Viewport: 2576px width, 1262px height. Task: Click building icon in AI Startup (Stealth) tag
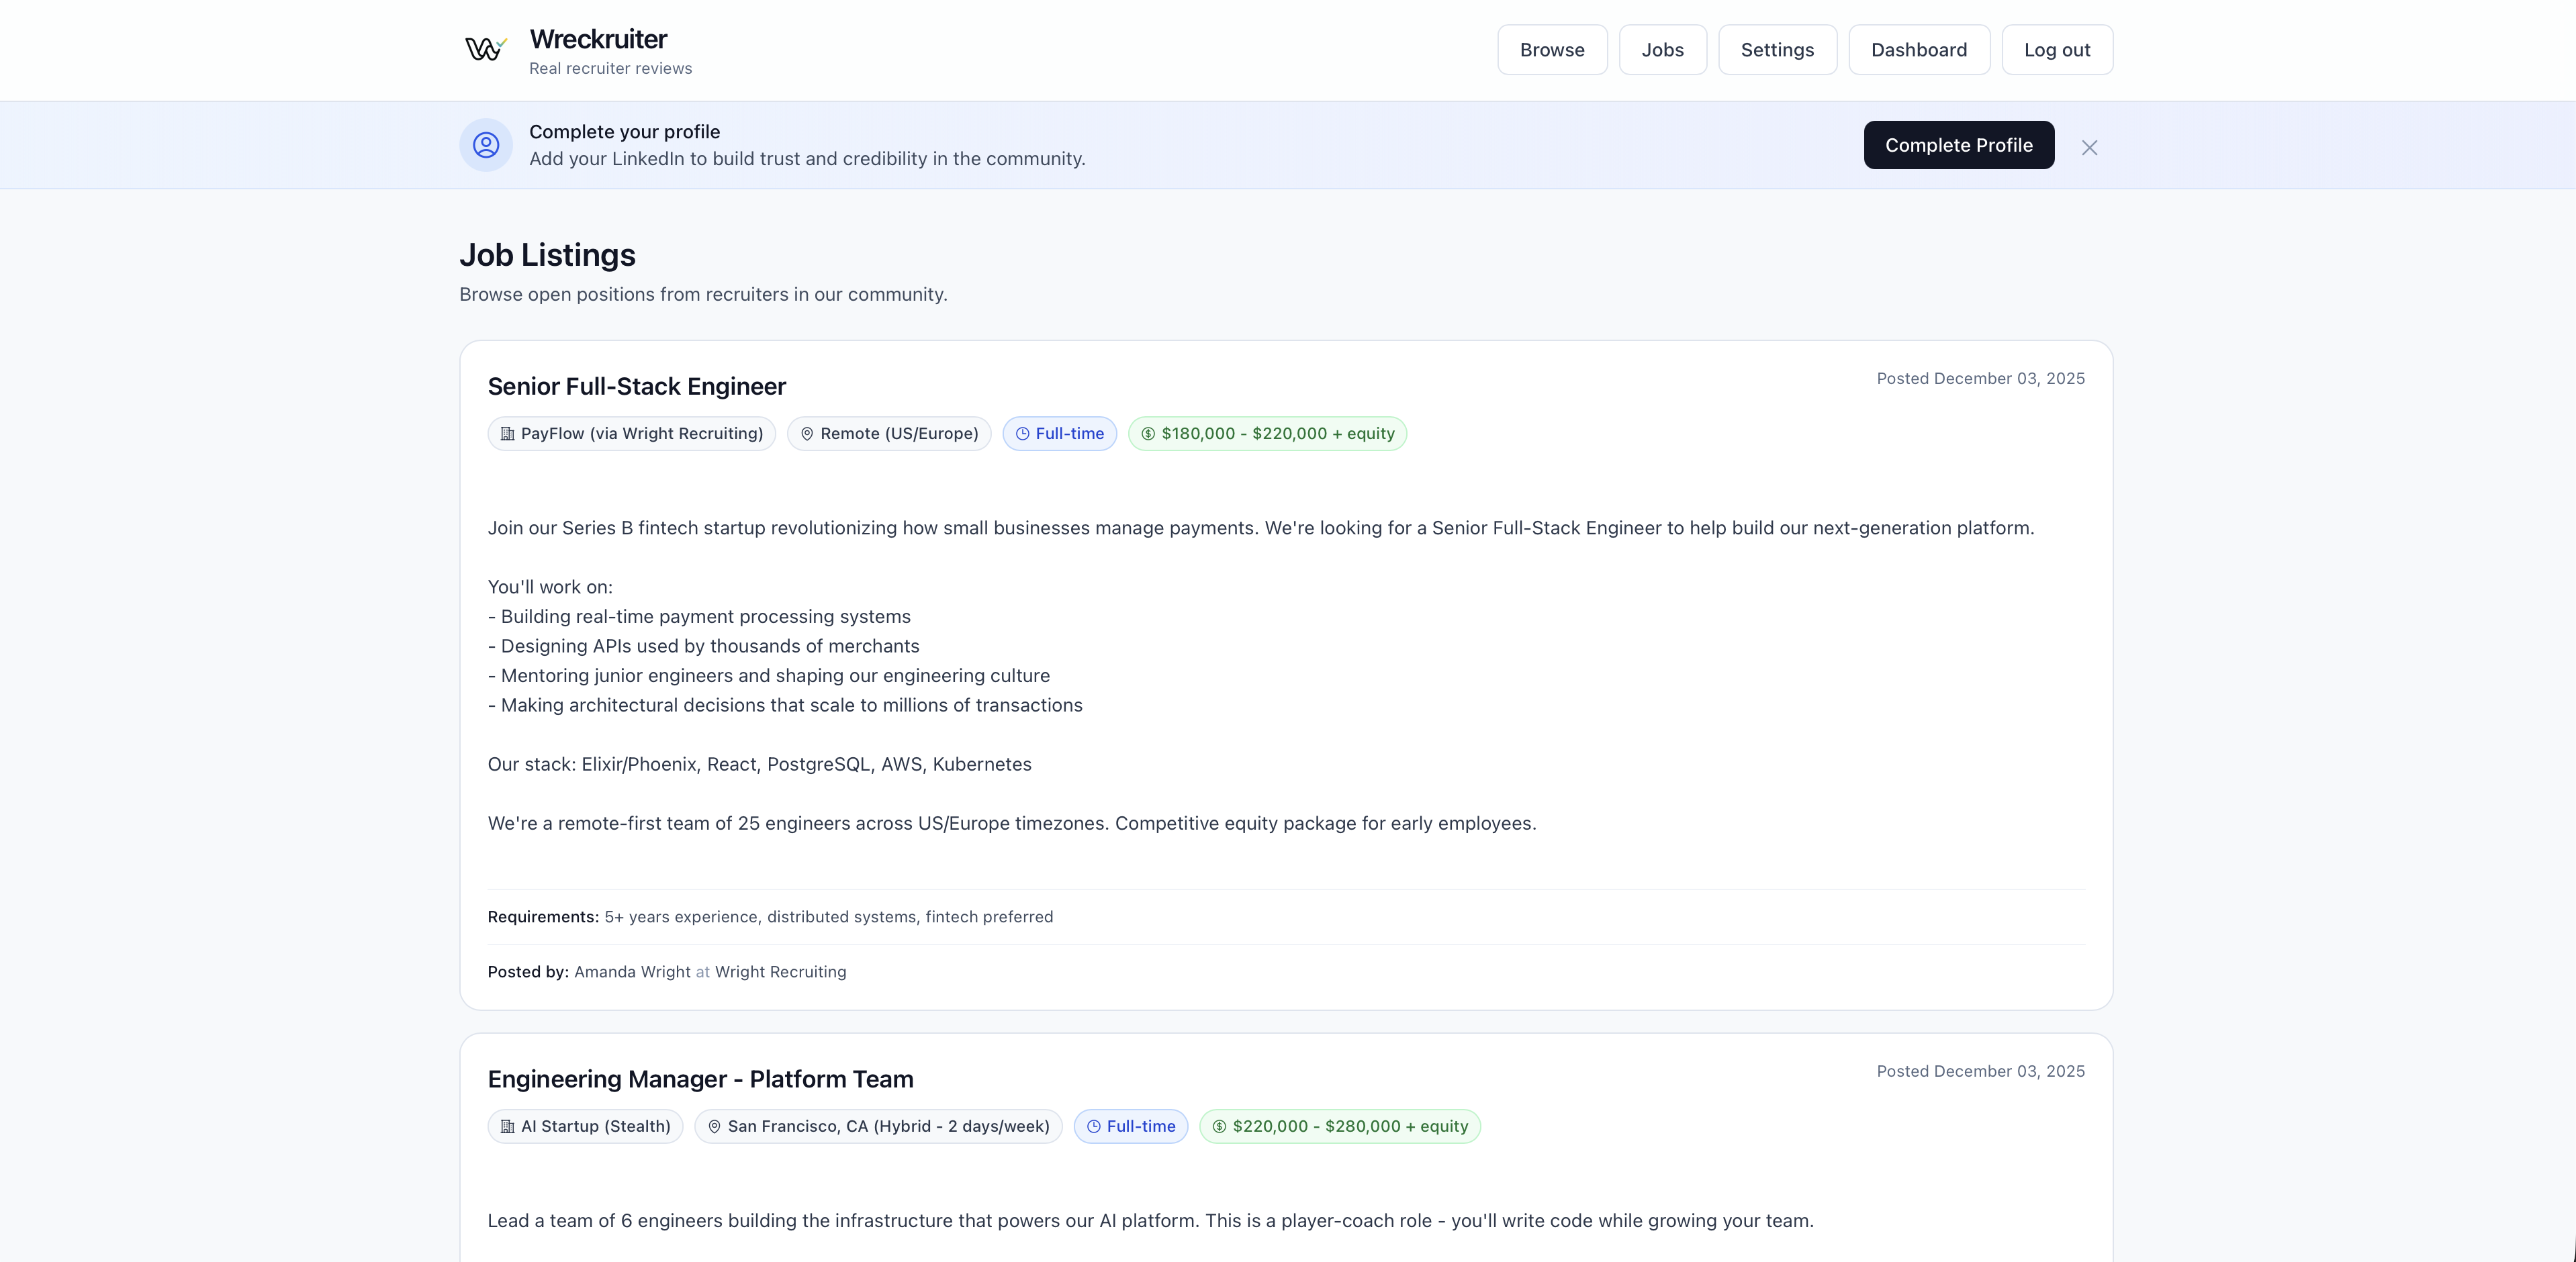(x=507, y=1127)
